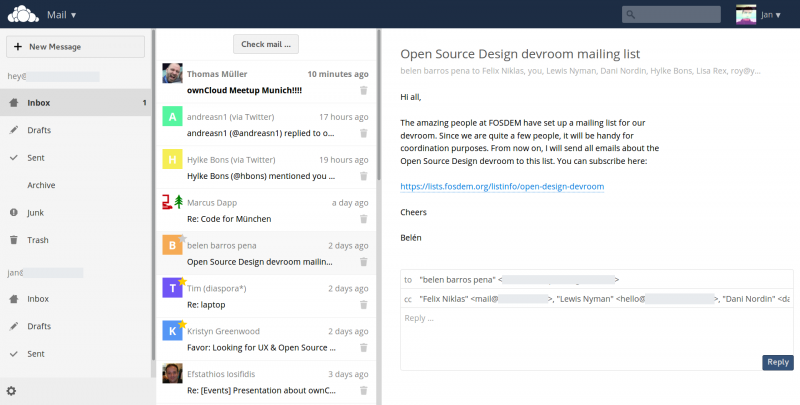Click the search field in top bar
Viewport: 800px width, 405px height.
point(671,14)
